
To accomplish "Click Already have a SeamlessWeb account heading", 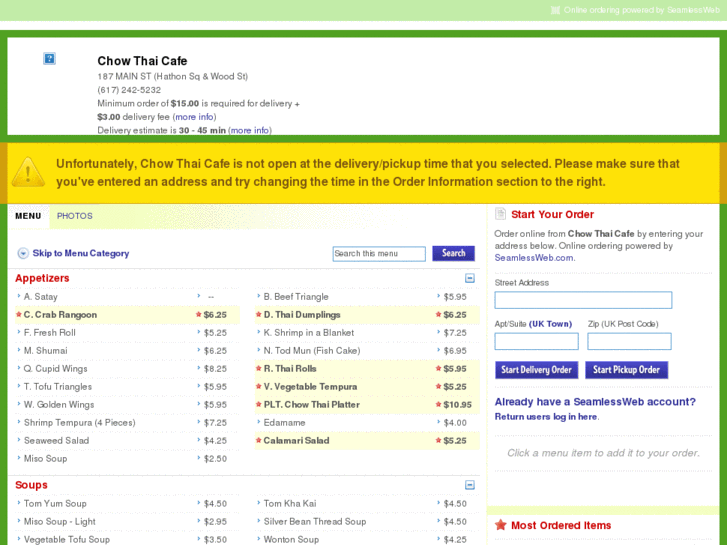I will [x=595, y=402].
